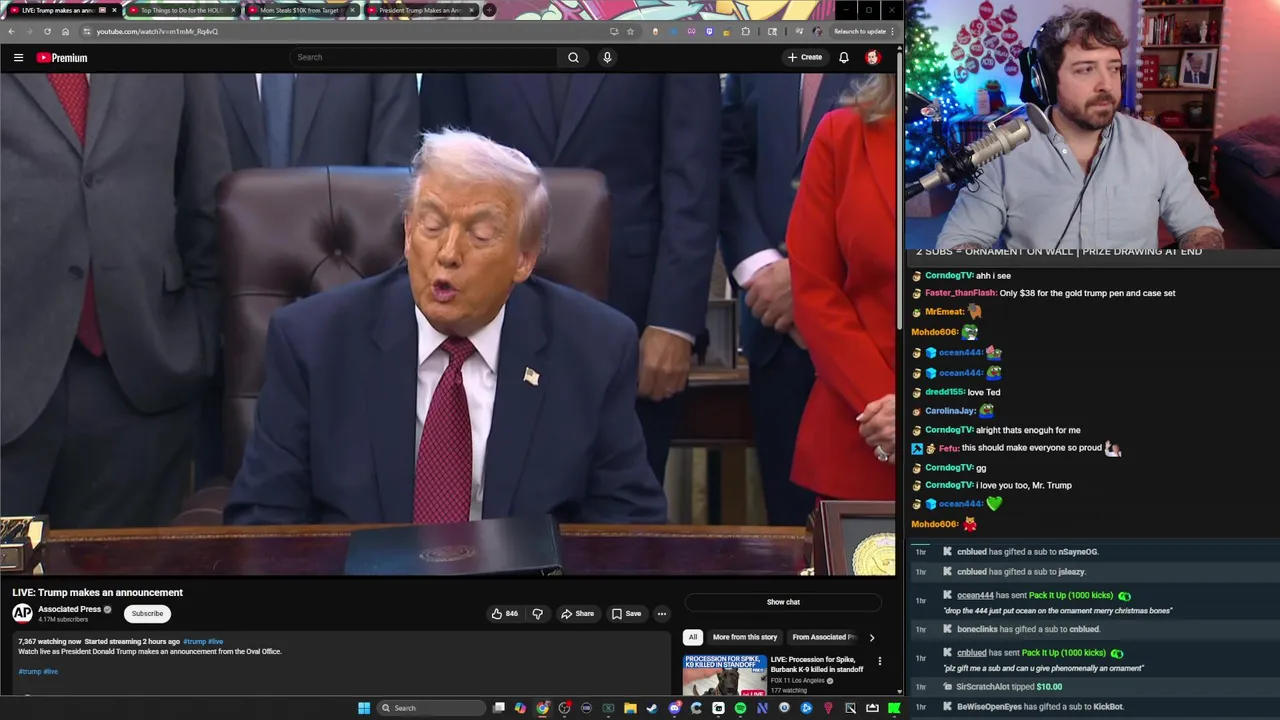Image resolution: width=1280 pixels, height=720 pixels.
Task: Reload the page with the refresh icon
Action: coord(47,31)
